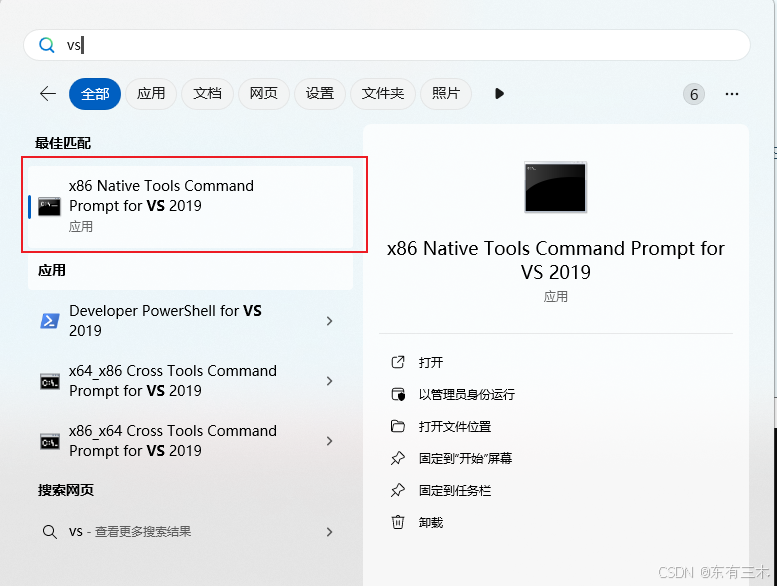Choose 打开文件位置
This screenshot has width=777, height=586.
[454, 426]
